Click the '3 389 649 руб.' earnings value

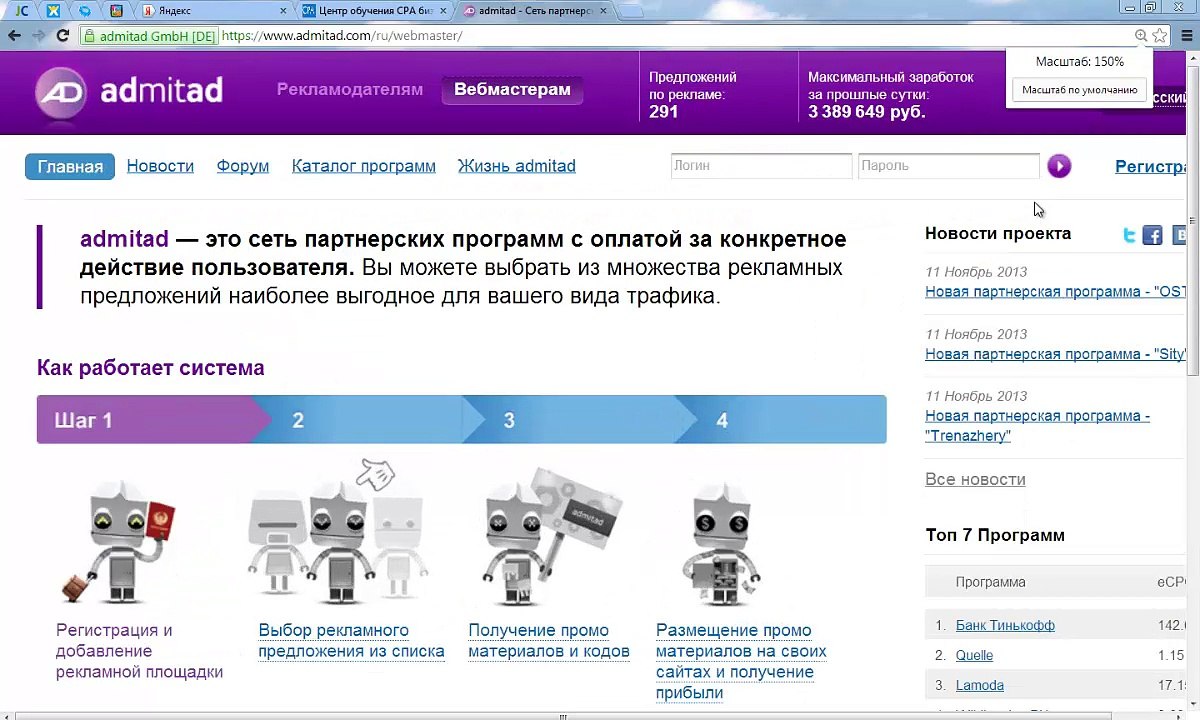(867, 112)
